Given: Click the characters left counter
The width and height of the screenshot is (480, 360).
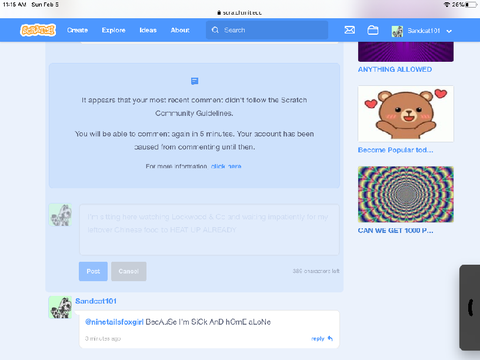Looking at the screenshot, I should pos(316,271).
